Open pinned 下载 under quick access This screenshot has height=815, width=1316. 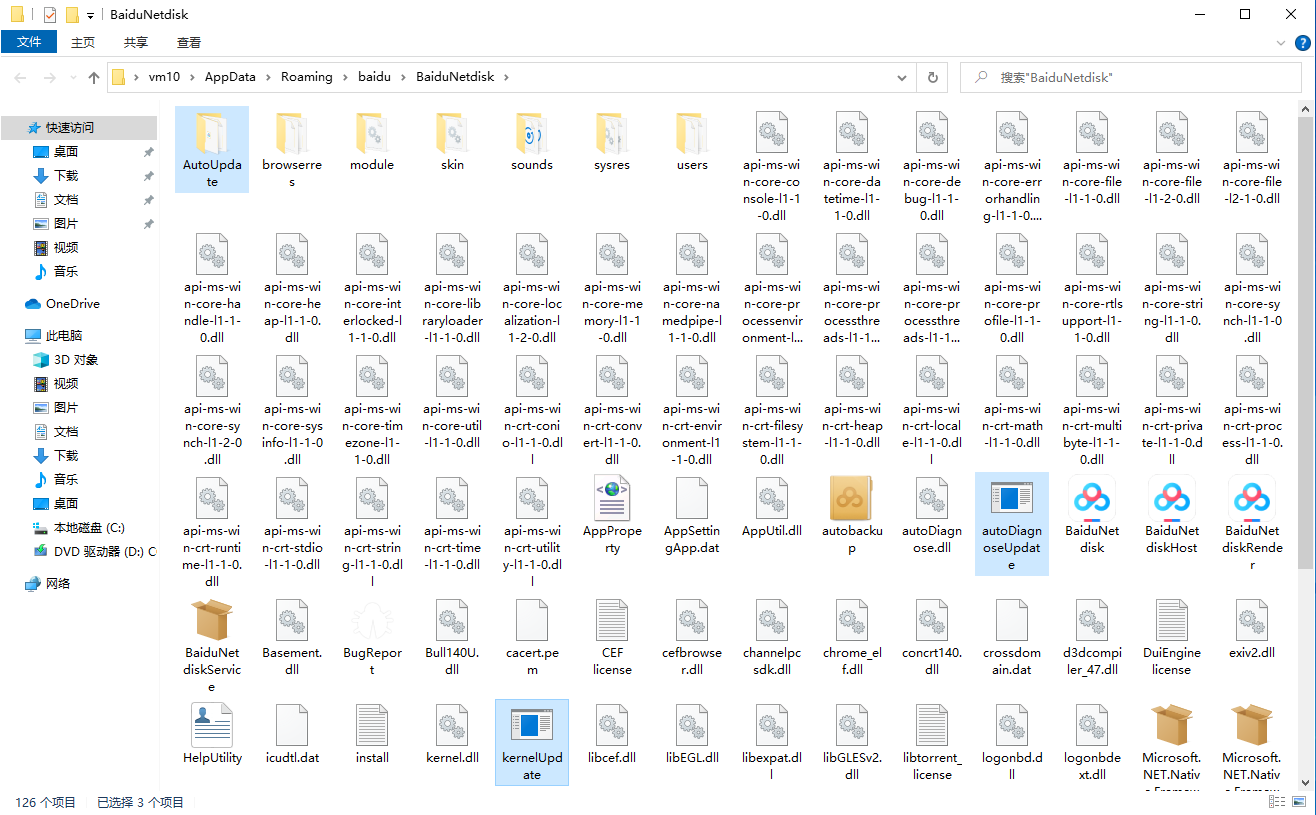pyautogui.click(x=66, y=176)
